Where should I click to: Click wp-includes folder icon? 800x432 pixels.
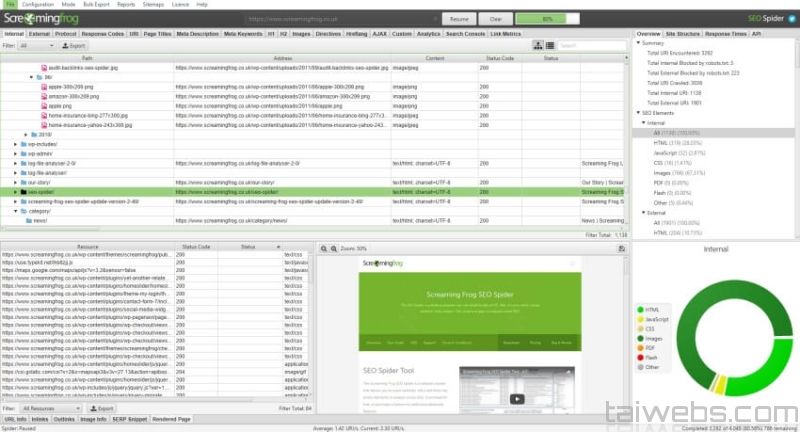(x=23, y=144)
